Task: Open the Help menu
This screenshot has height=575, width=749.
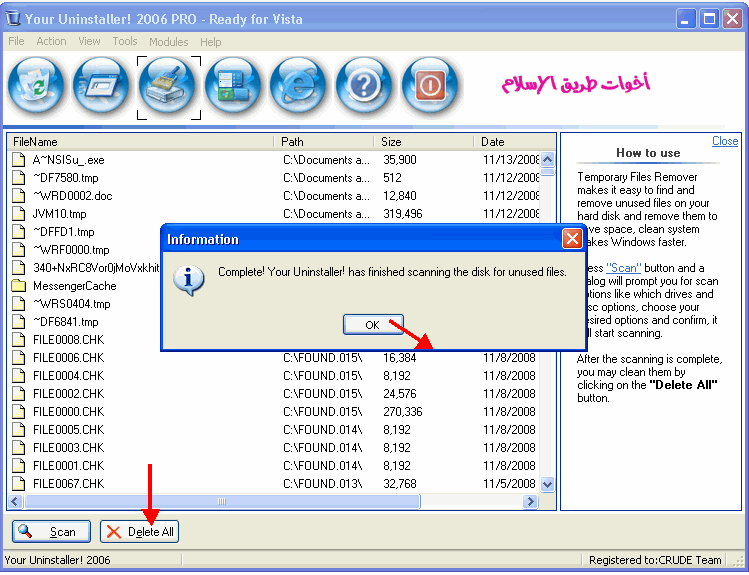Action: click(211, 42)
